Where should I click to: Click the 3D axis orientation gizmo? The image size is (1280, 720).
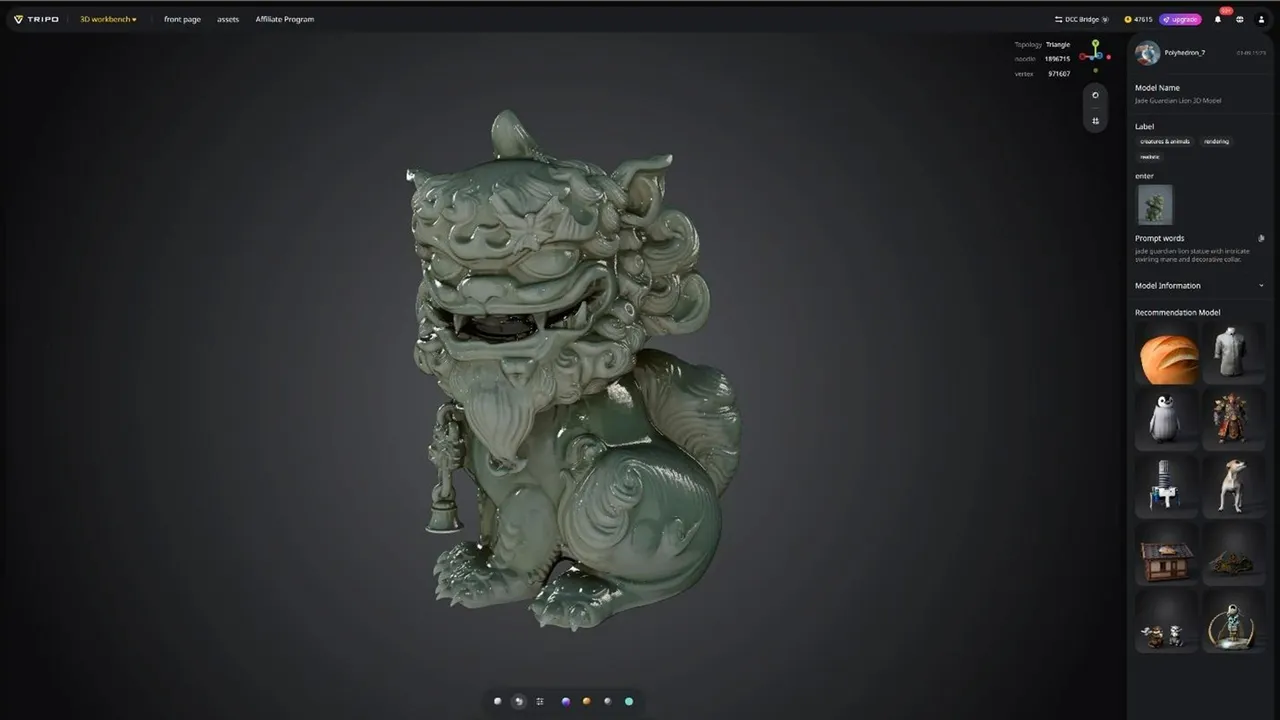point(1096,54)
